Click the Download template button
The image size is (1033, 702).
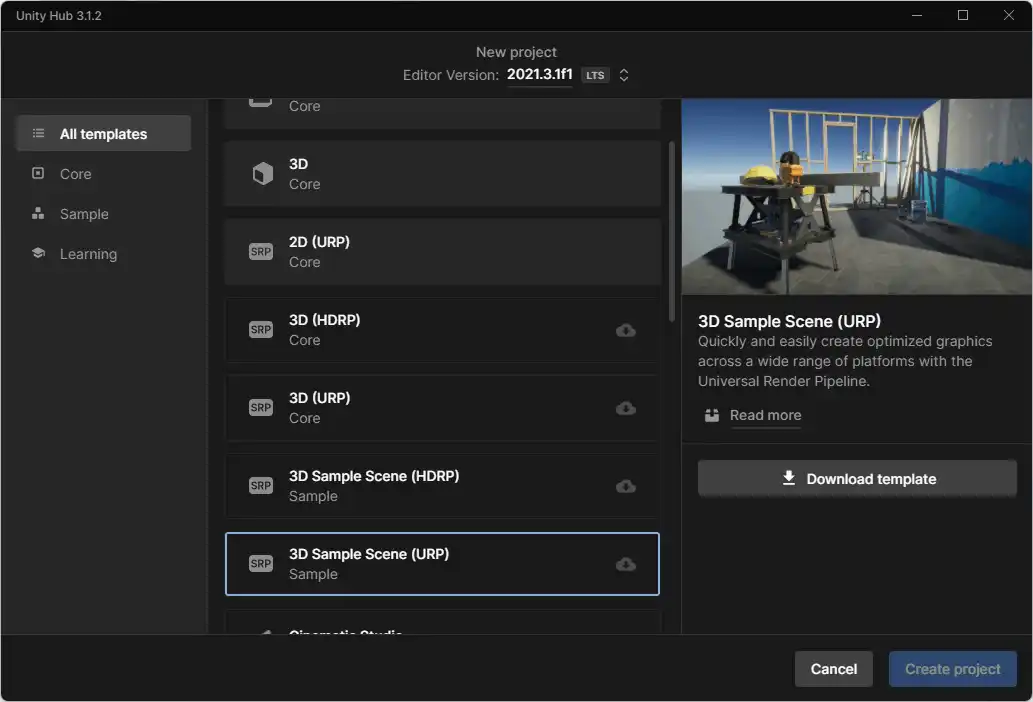pyautogui.click(x=857, y=479)
